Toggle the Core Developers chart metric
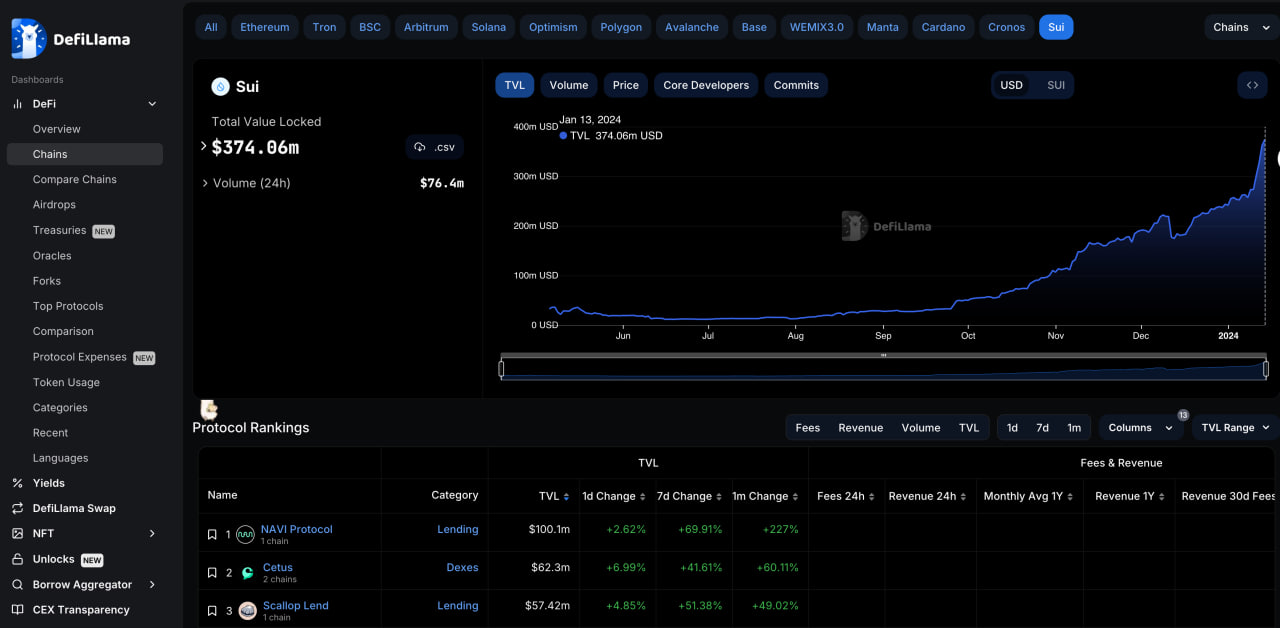The height and width of the screenshot is (628, 1280). click(706, 85)
